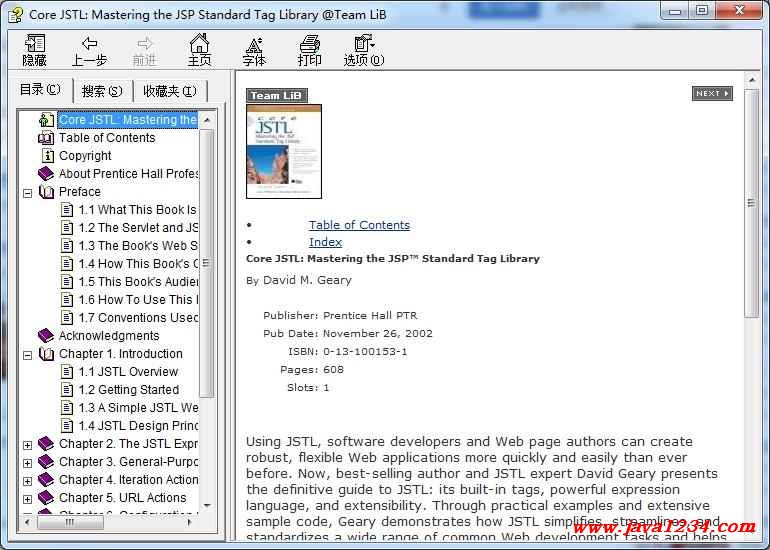Viewport: 770px width, 550px height.
Task: Collapse the Preface tree node
Action: (x=28, y=192)
